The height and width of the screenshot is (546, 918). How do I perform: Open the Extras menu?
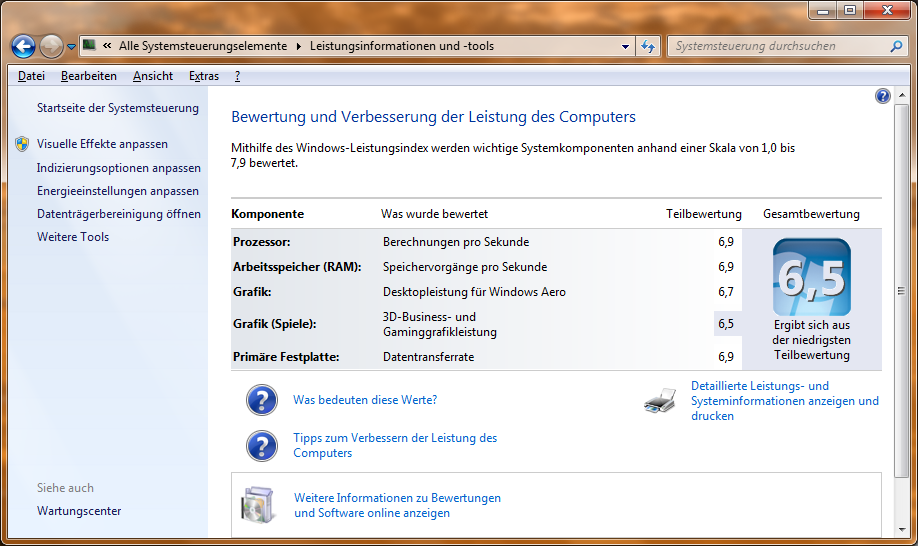coord(204,76)
